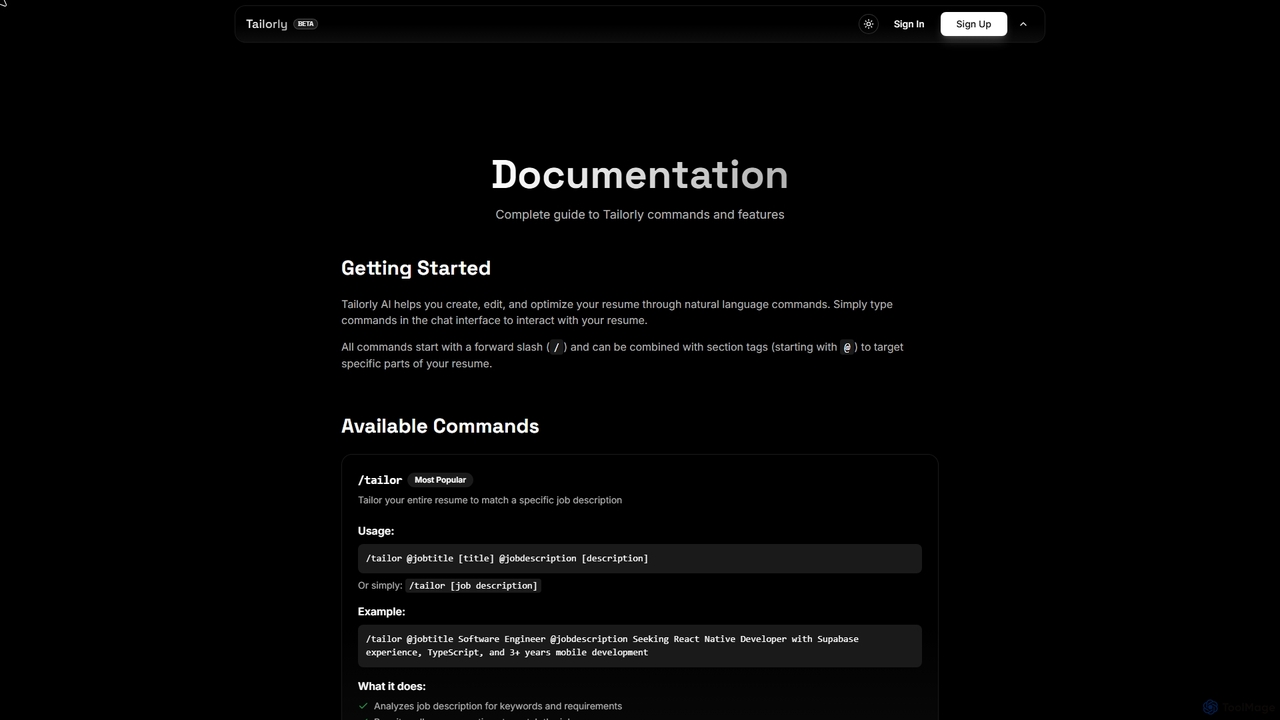Click the example code block with Software Engineer
Viewport: 1280px width, 720px height.
point(640,646)
